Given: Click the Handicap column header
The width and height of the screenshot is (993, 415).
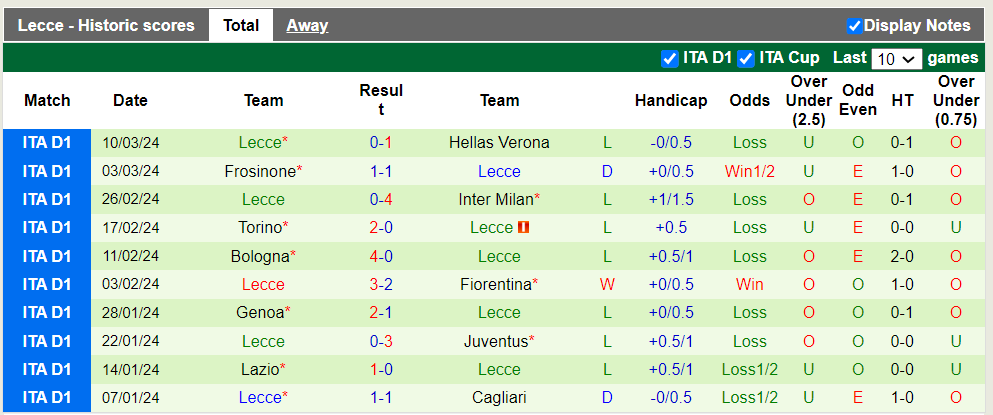Looking at the screenshot, I should point(671,100).
